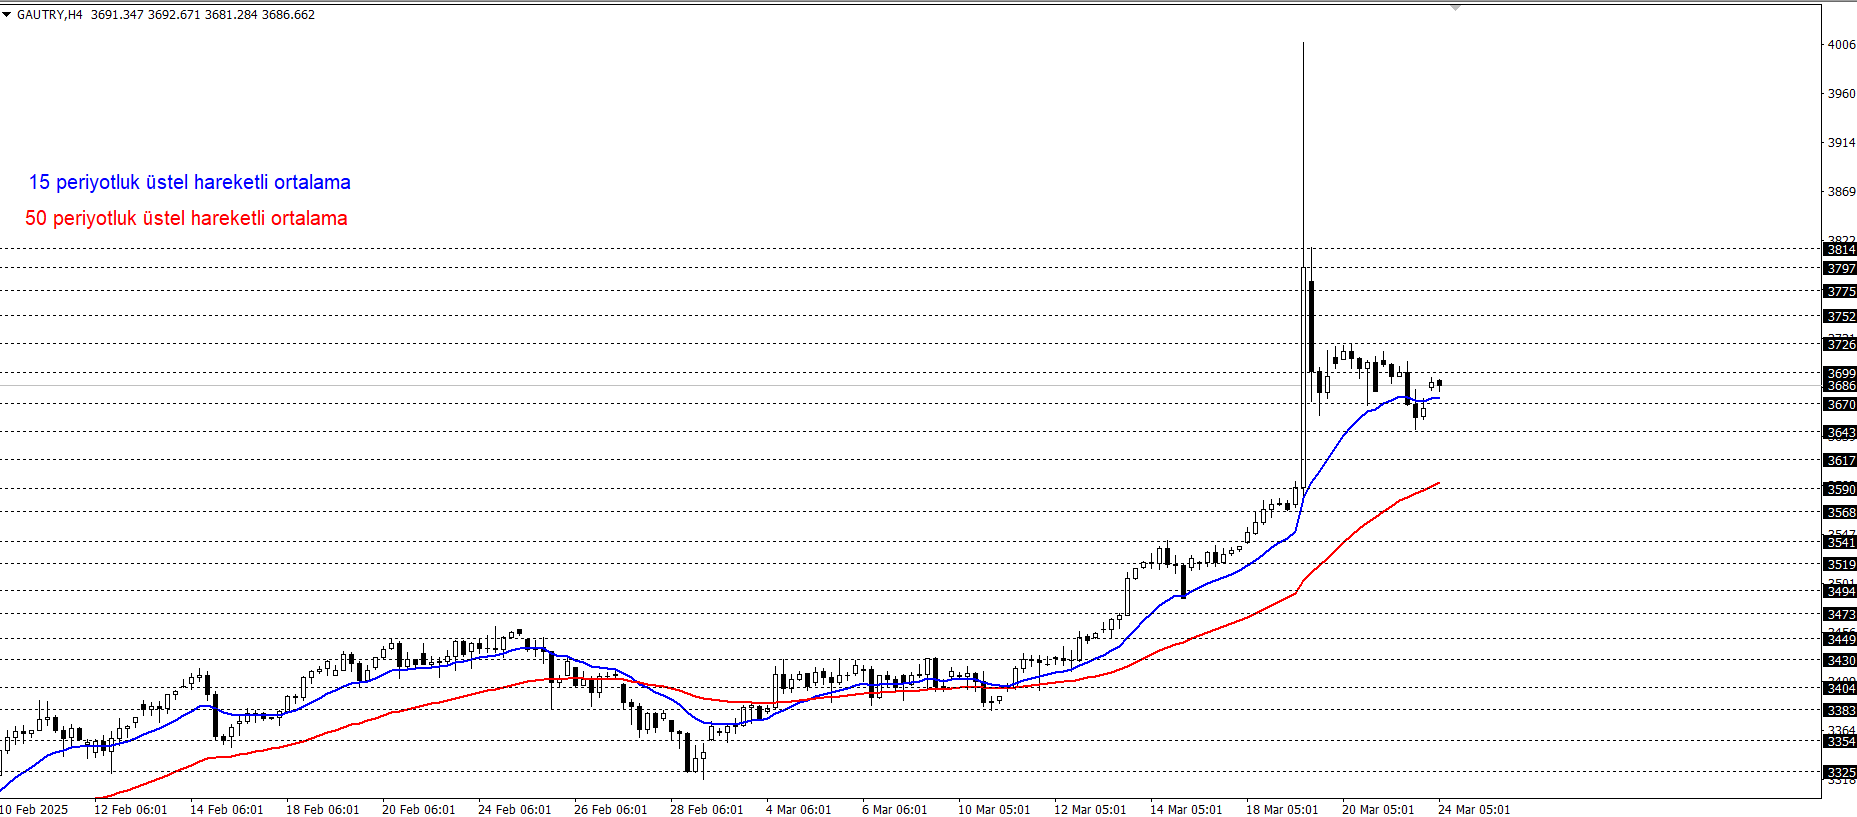1857x817 pixels.
Task: Click the 3430 price level label
Action: (1841, 660)
